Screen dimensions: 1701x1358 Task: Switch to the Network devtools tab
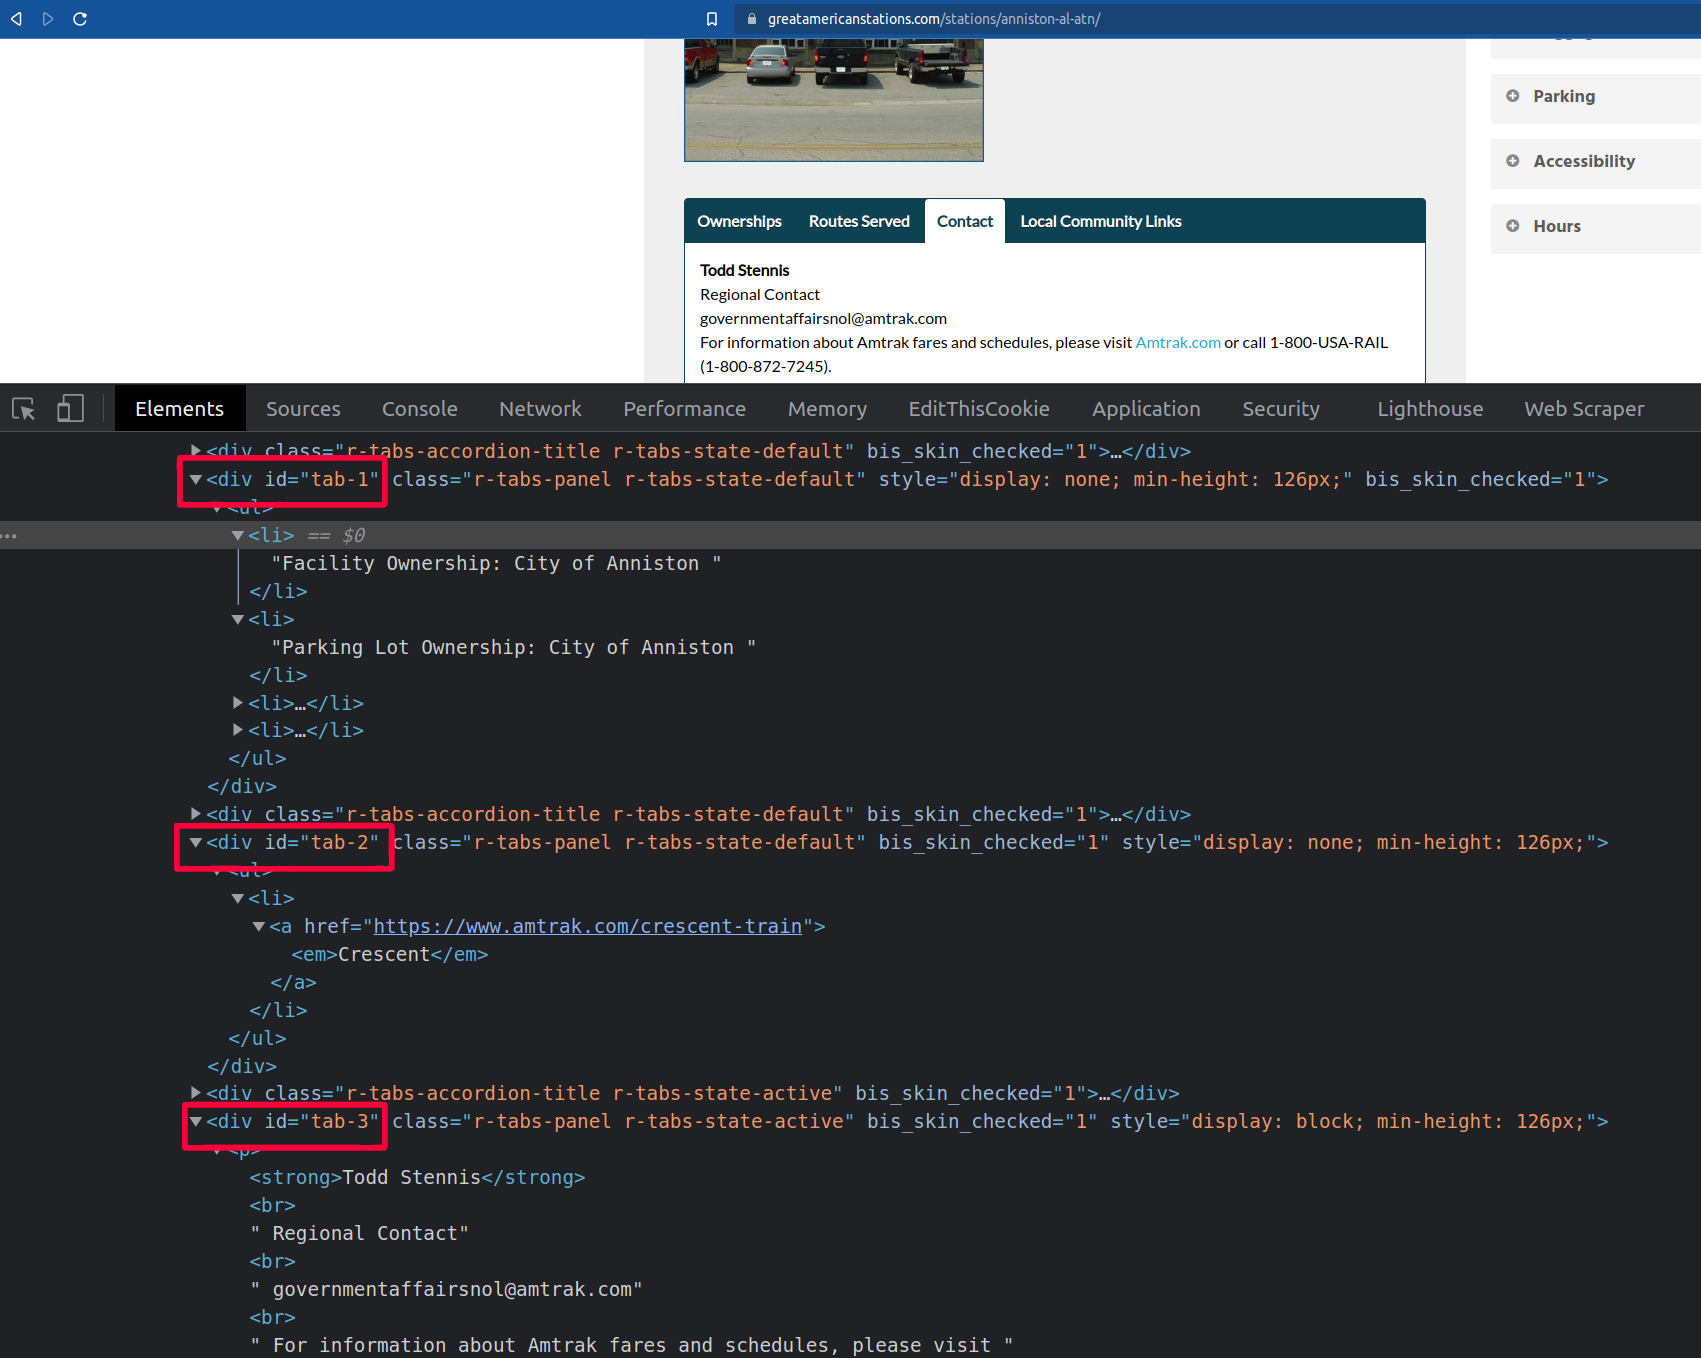540,409
